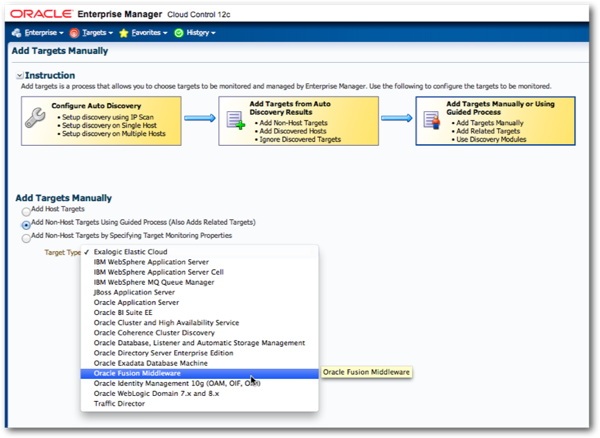This screenshot has width=600, height=438.
Task: Click the Auto Discovery Results document icon
Action: (235, 120)
